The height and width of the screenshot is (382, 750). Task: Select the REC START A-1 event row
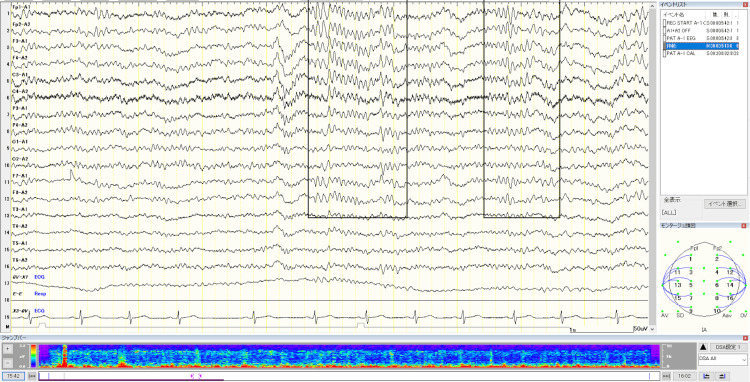point(700,22)
